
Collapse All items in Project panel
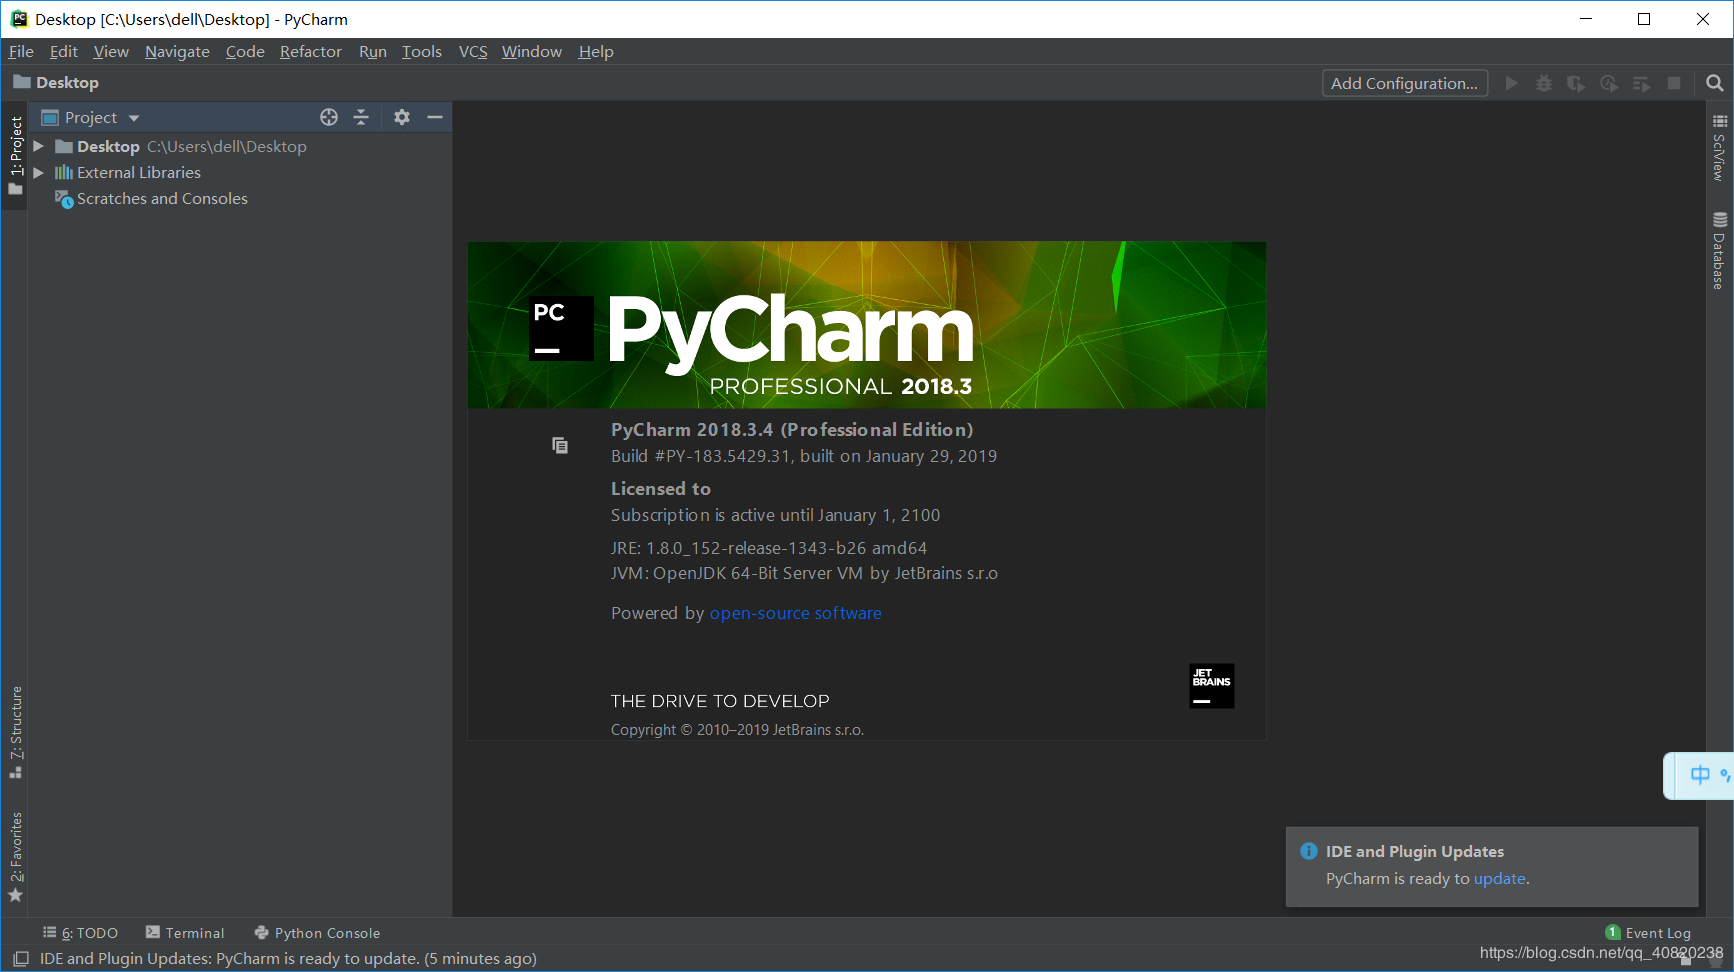(x=361, y=117)
